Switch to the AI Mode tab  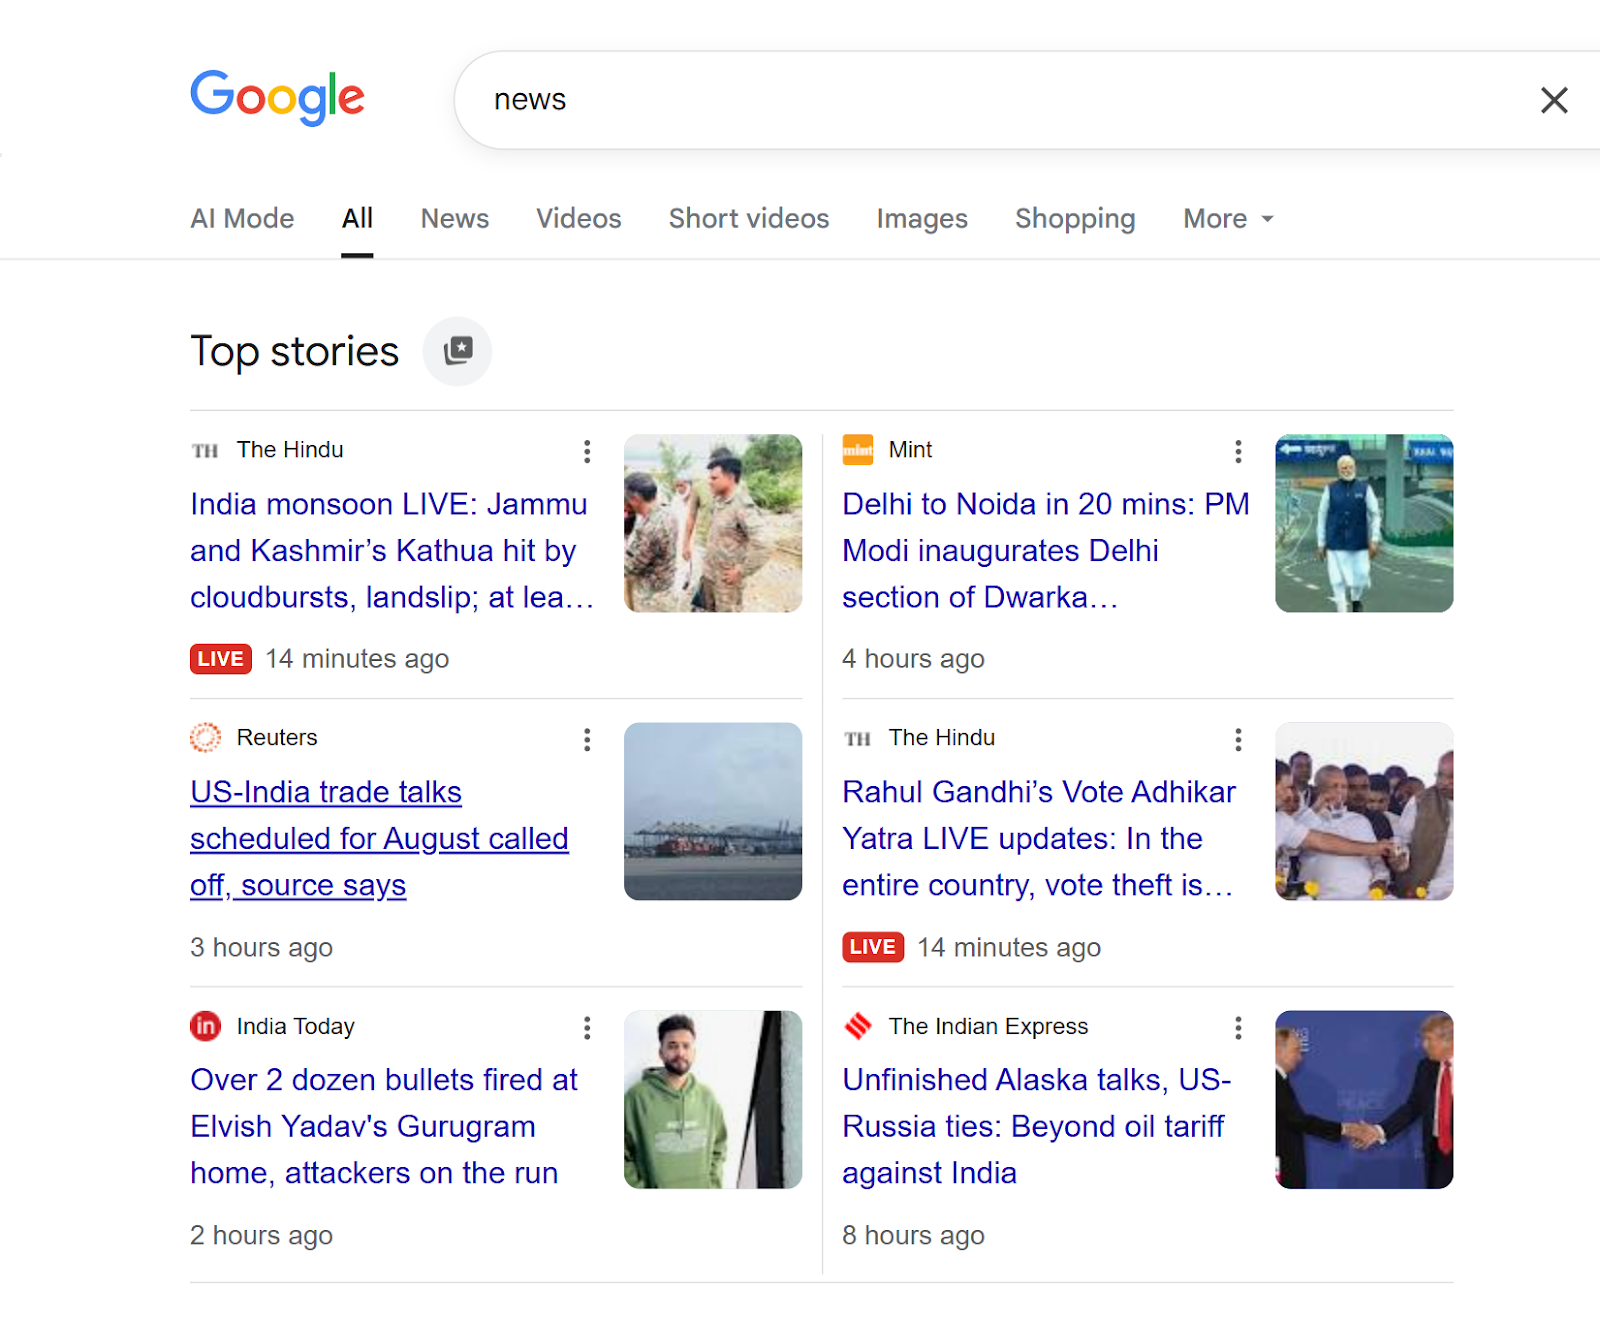tap(242, 218)
